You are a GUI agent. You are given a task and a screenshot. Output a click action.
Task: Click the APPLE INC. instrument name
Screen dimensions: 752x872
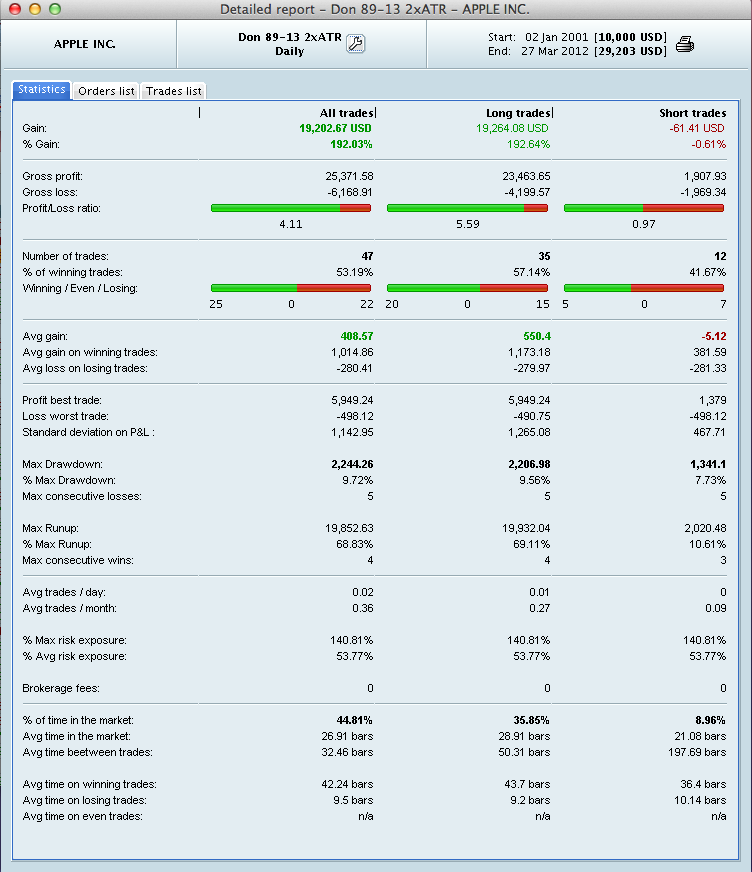click(x=85, y=44)
